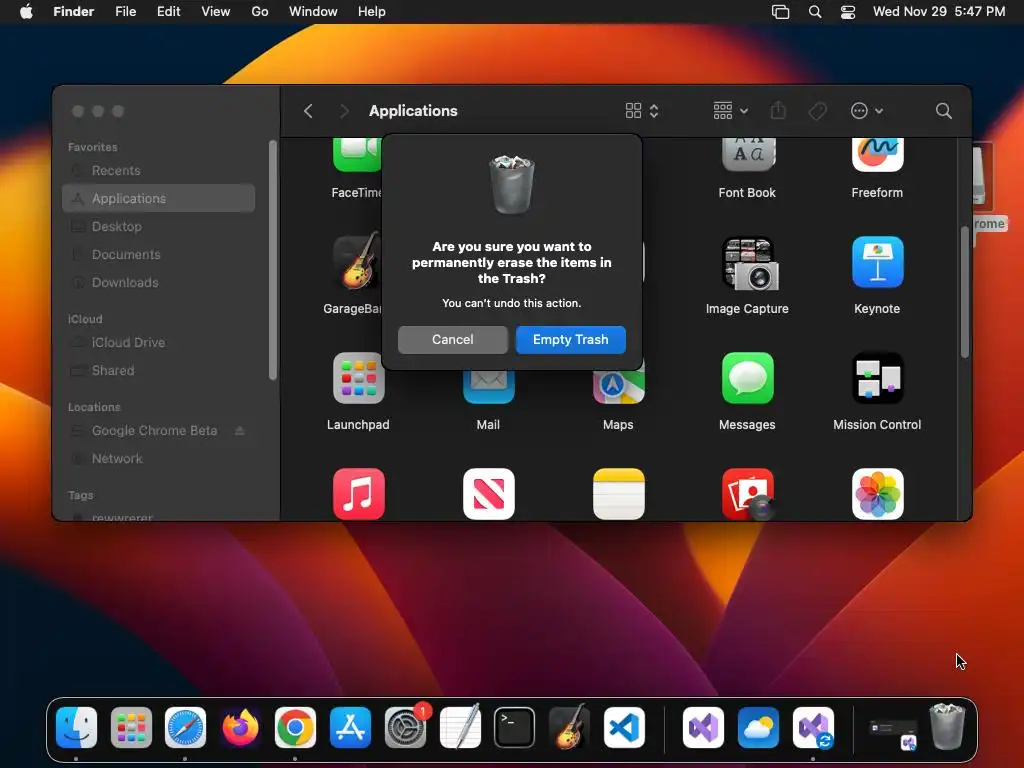Image resolution: width=1024 pixels, height=768 pixels.
Task: Open Firefox from the Dock
Action: click(x=240, y=728)
